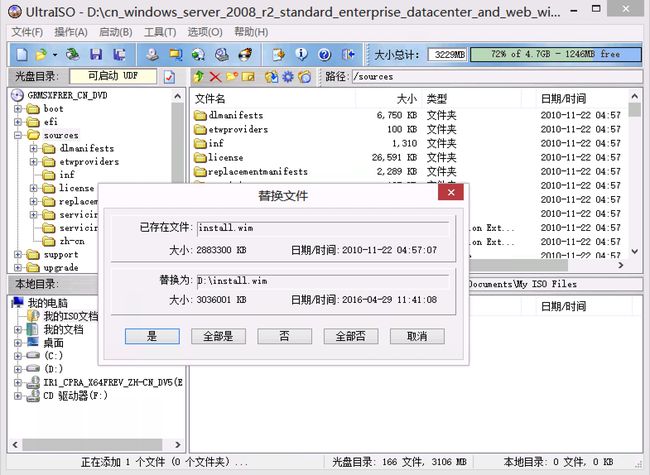
Task: Click the green Up one level arrow
Action: click(199, 77)
